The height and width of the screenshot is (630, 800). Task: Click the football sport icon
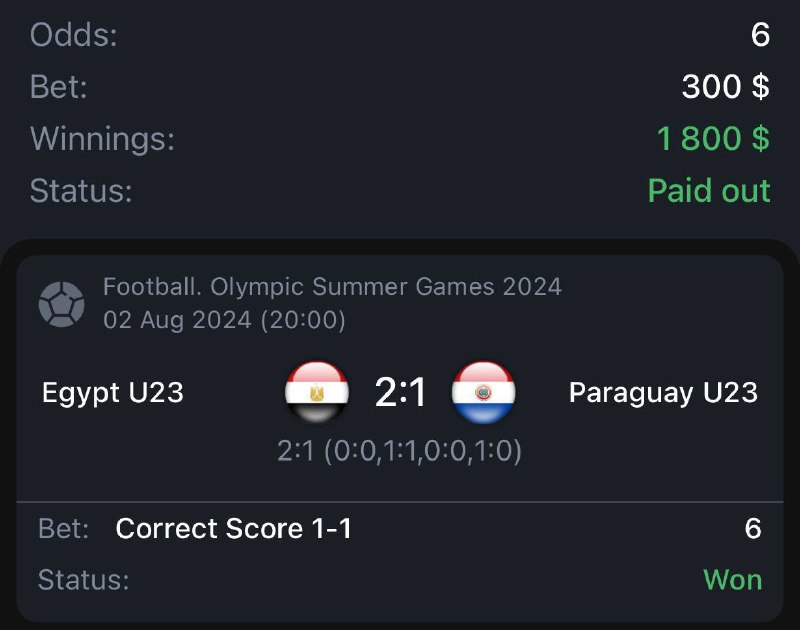[61, 304]
